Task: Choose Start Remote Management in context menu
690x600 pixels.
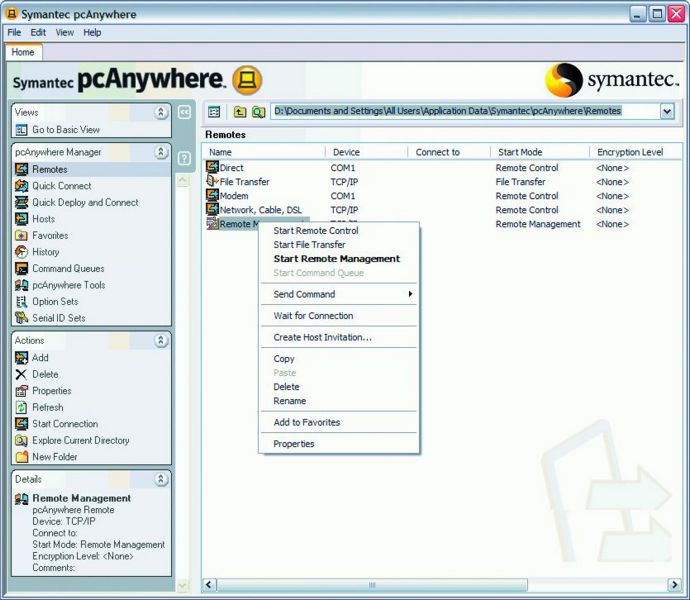Action: tap(338, 259)
